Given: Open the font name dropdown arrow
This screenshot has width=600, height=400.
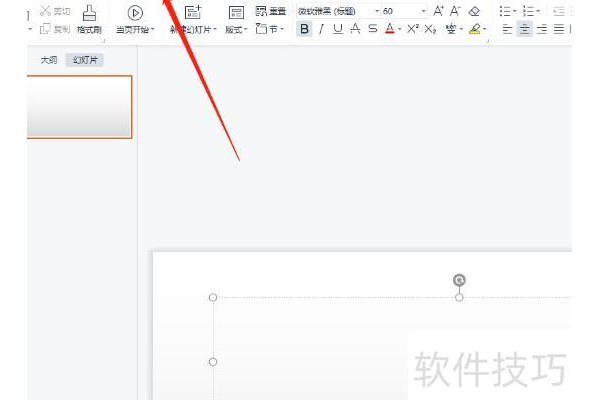Looking at the screenshot, I should pyautogui.click(x=377, y=11).
